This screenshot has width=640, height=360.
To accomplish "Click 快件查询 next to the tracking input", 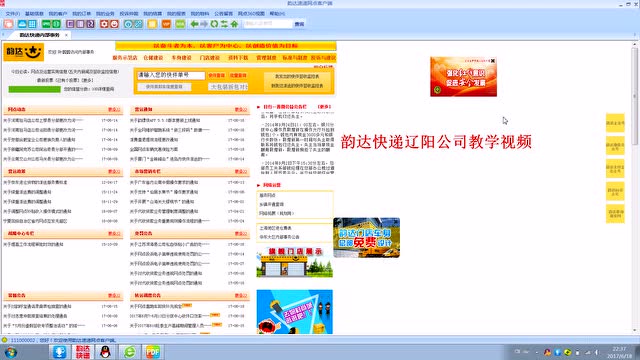I will tap(216, 76).
